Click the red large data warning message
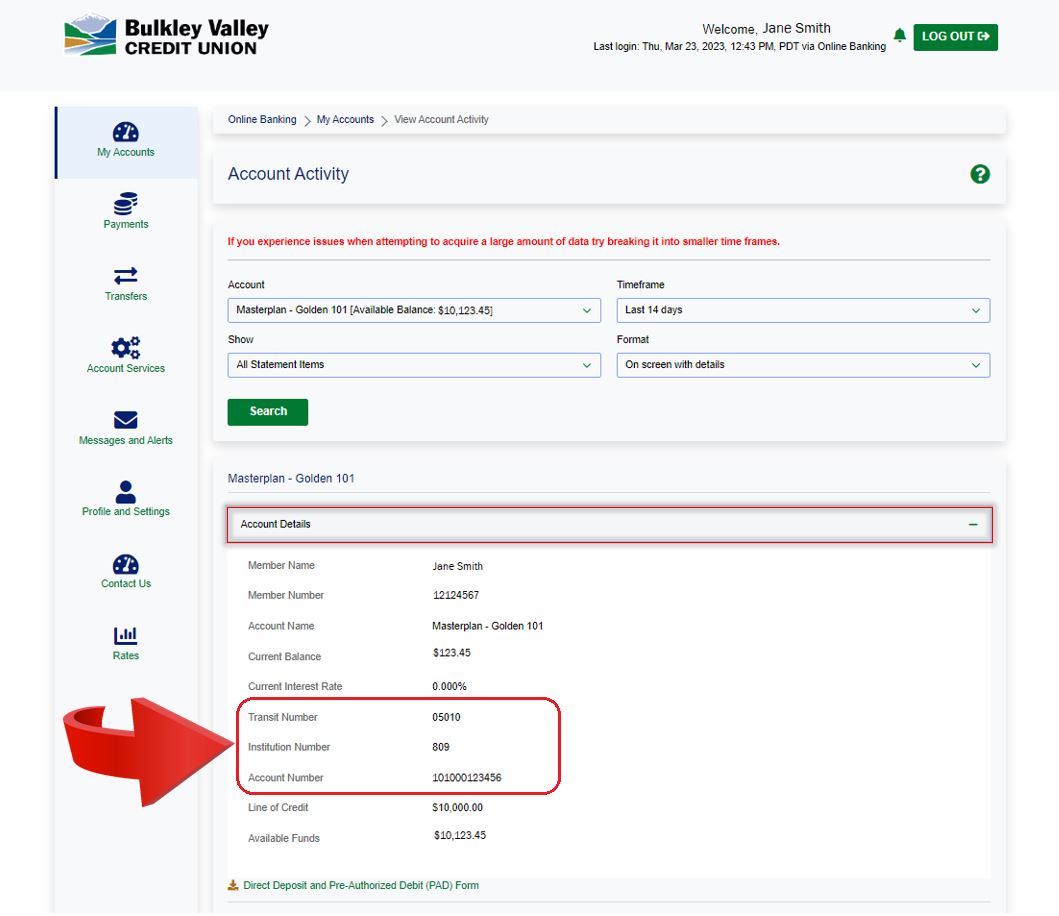 [503, 242]
